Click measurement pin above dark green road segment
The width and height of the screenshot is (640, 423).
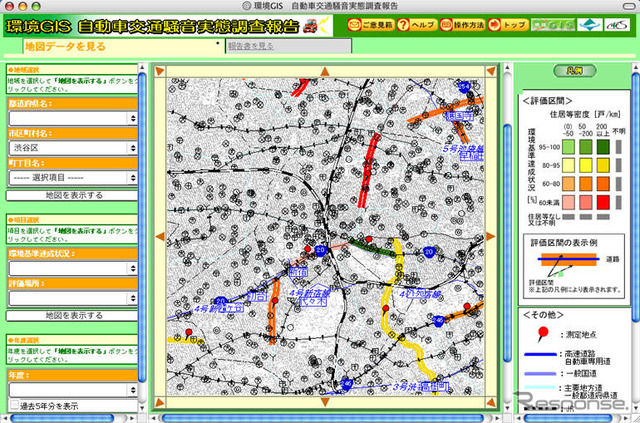click(x=369, y=241)
